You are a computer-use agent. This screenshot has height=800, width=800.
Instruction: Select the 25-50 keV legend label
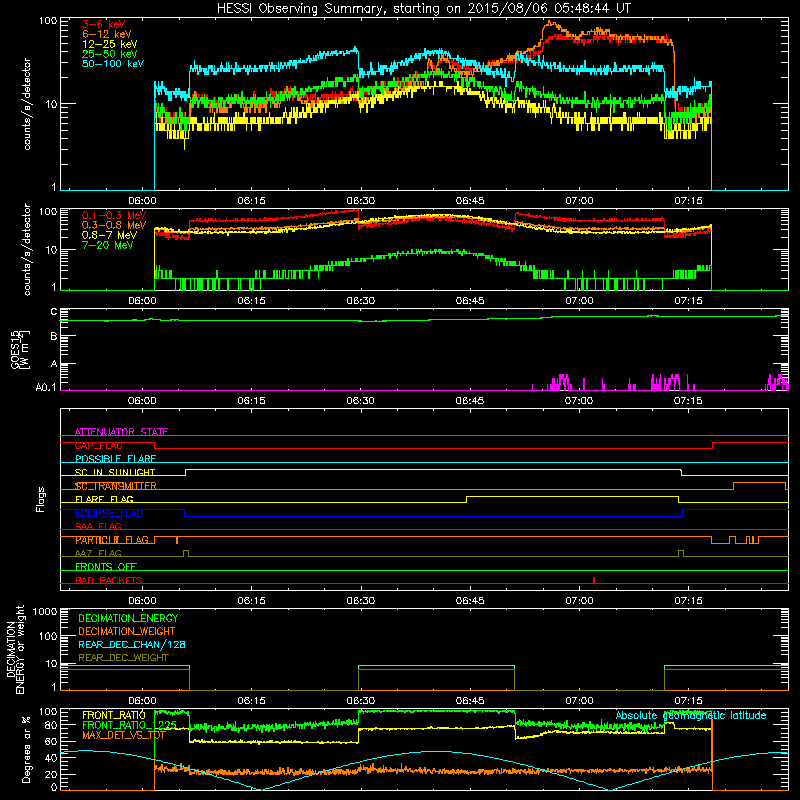(x=110, y=54)
